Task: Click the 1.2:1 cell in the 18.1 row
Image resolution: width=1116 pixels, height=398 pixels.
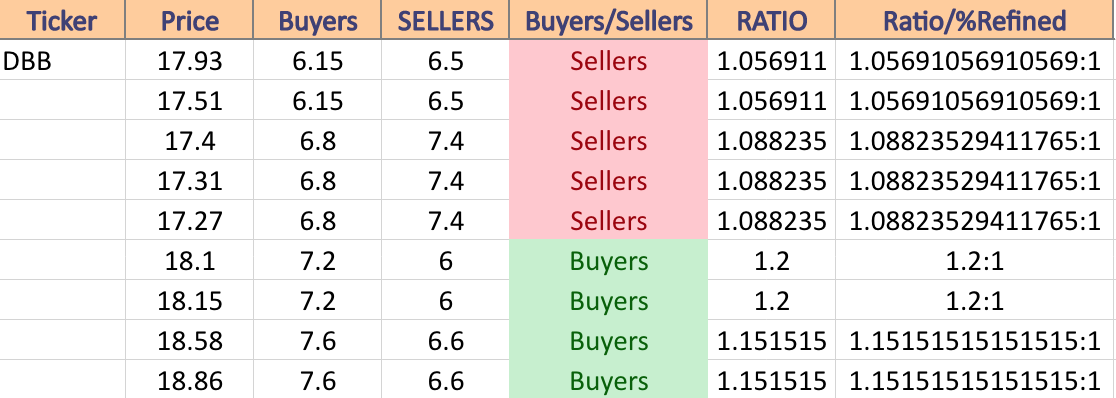Action: 975,261
